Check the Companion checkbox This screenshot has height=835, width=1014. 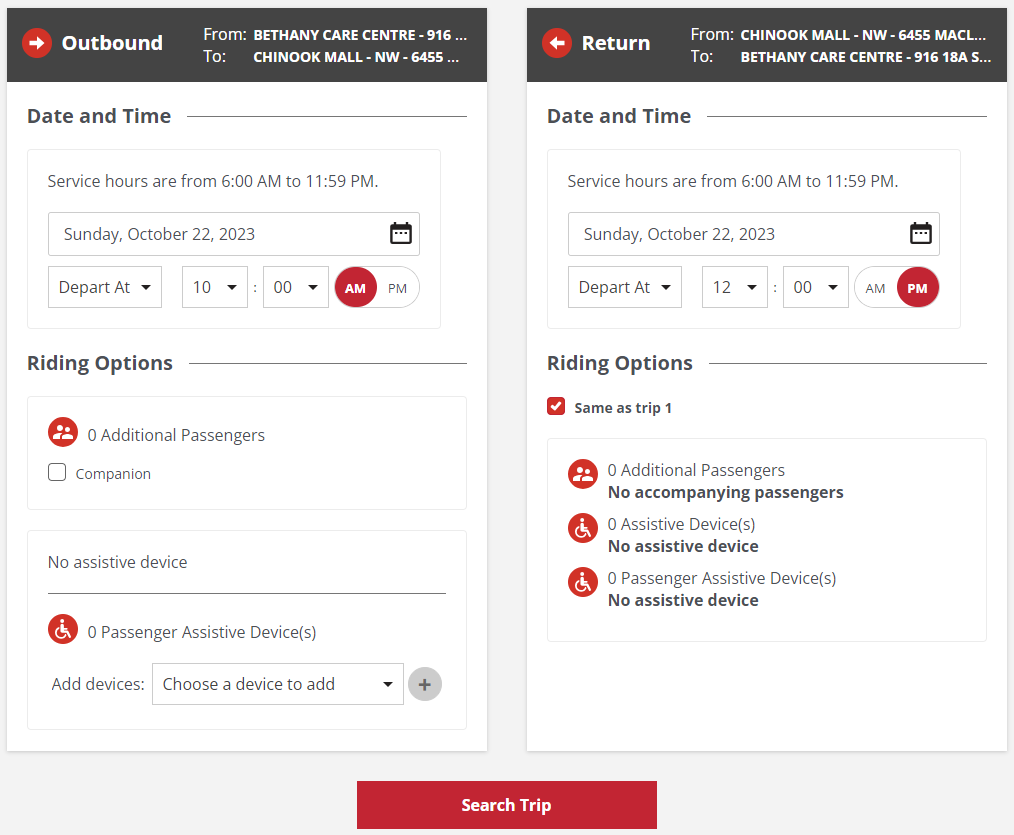(x=58, y=473)
